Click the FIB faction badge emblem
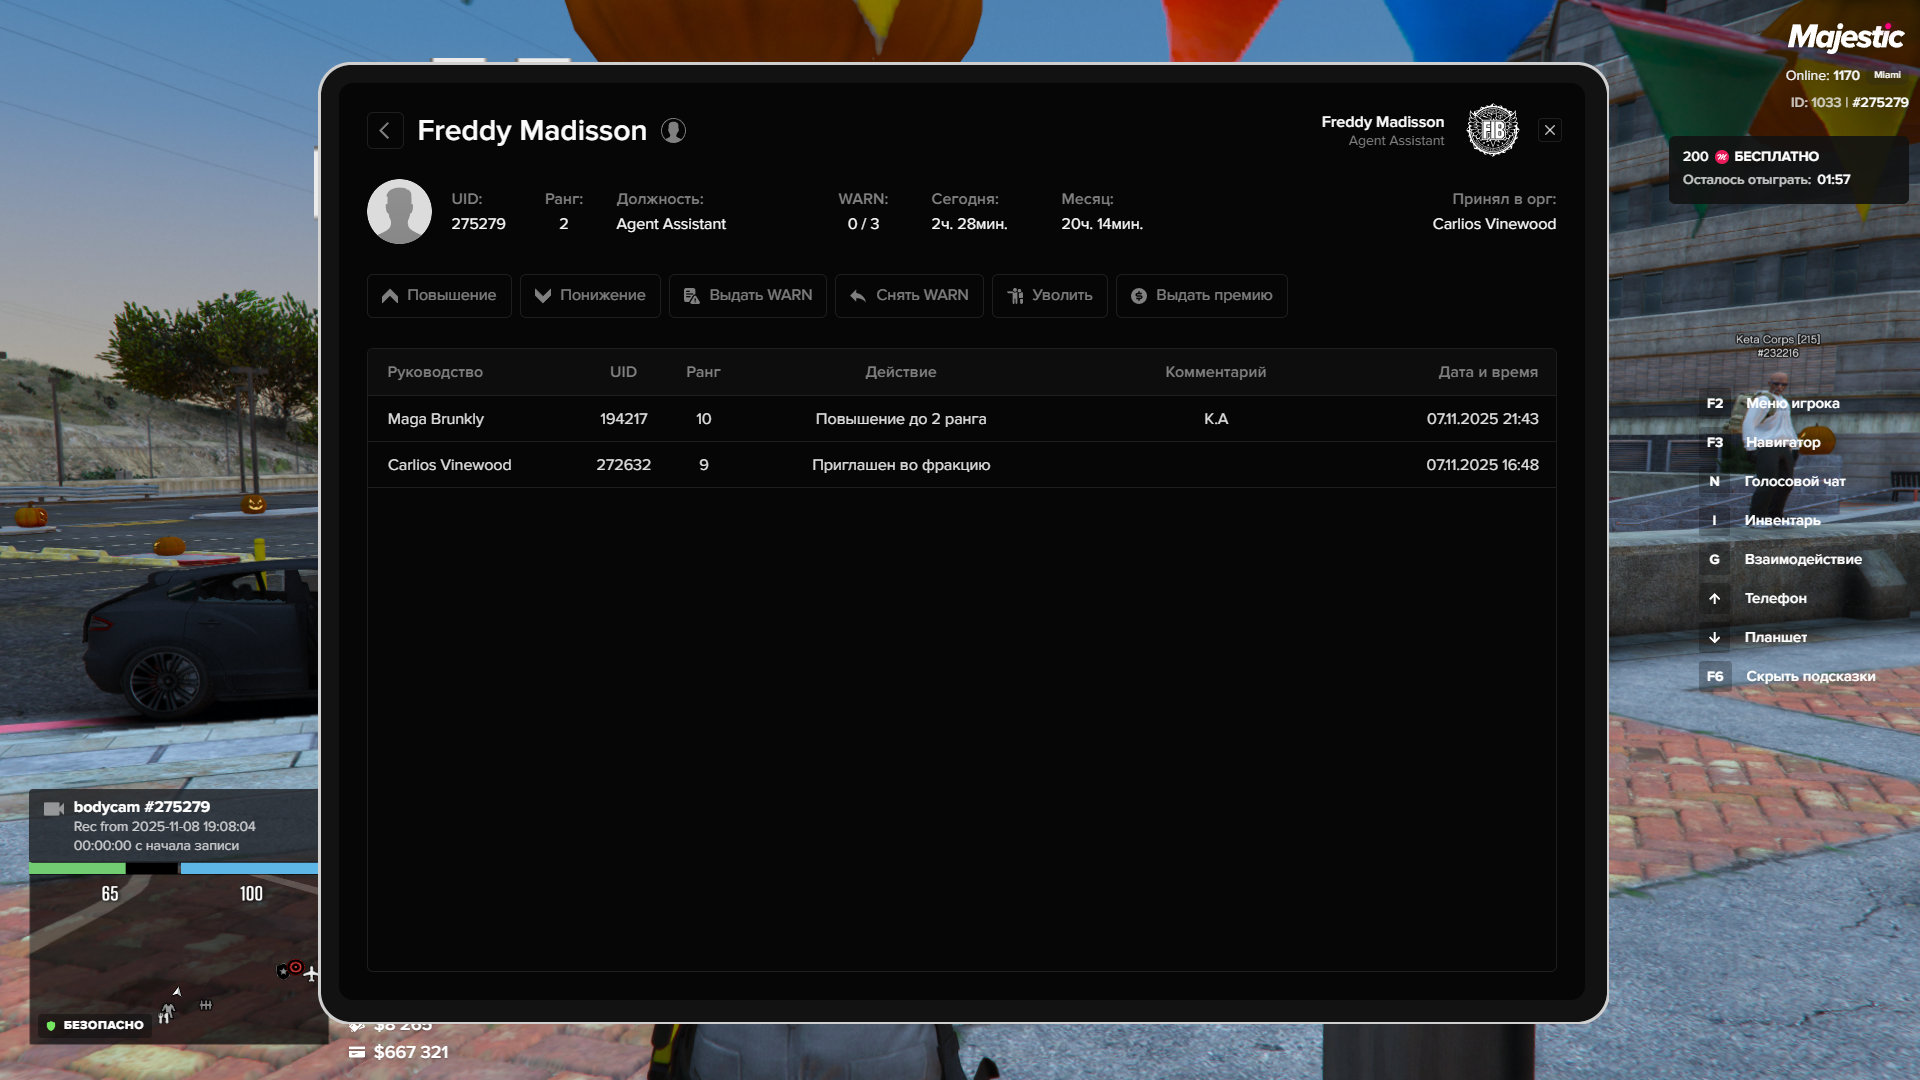Image resolution: width=1920 pixels, height=1080 pixels. pos(1492,130)
